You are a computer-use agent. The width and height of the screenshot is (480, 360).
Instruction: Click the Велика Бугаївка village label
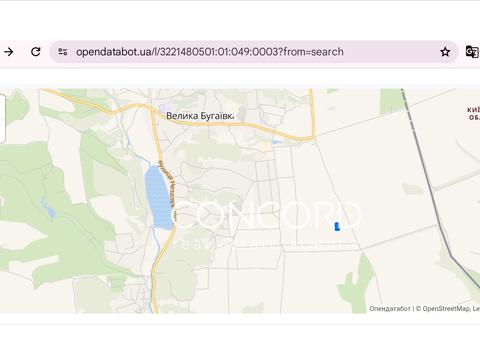pos(200,116)
